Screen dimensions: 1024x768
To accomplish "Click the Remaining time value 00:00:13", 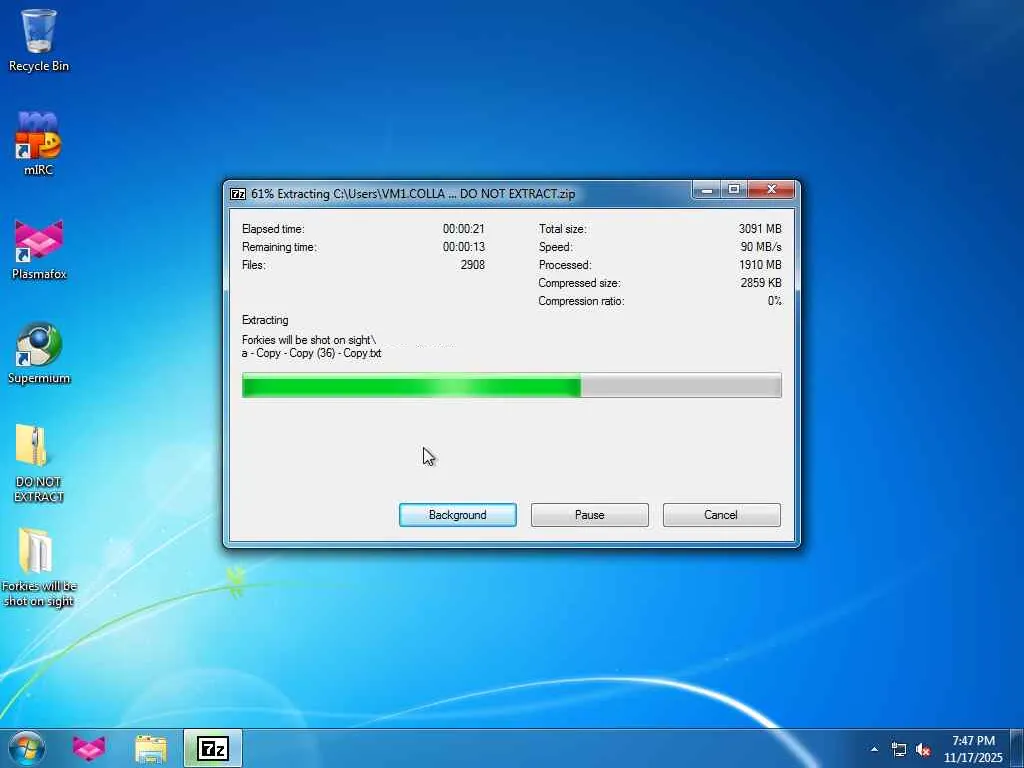I will coord(464,247).
